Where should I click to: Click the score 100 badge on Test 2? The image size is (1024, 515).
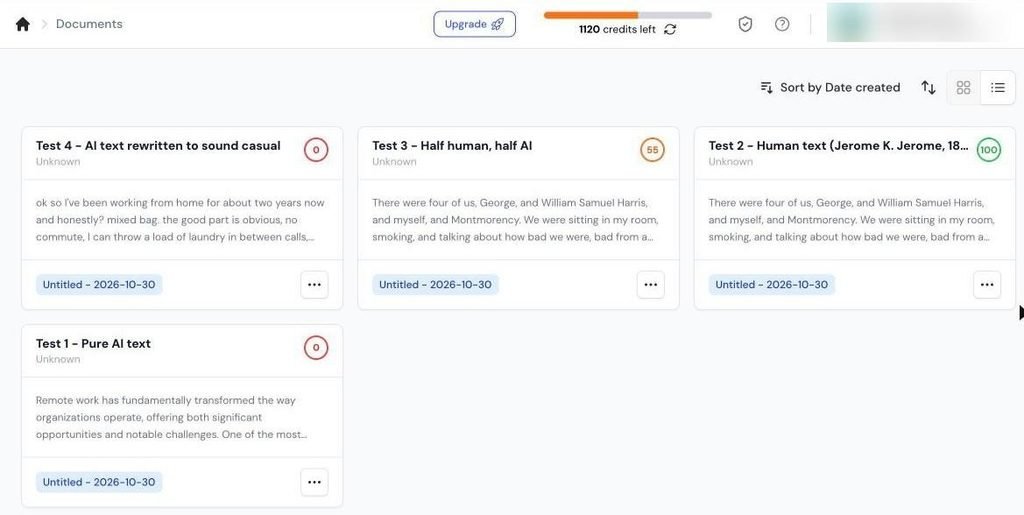[x=989, y=150]
